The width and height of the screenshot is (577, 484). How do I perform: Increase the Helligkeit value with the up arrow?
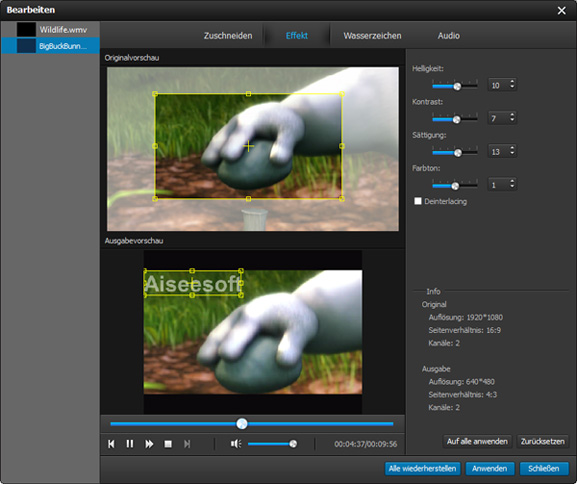(512, 81)
